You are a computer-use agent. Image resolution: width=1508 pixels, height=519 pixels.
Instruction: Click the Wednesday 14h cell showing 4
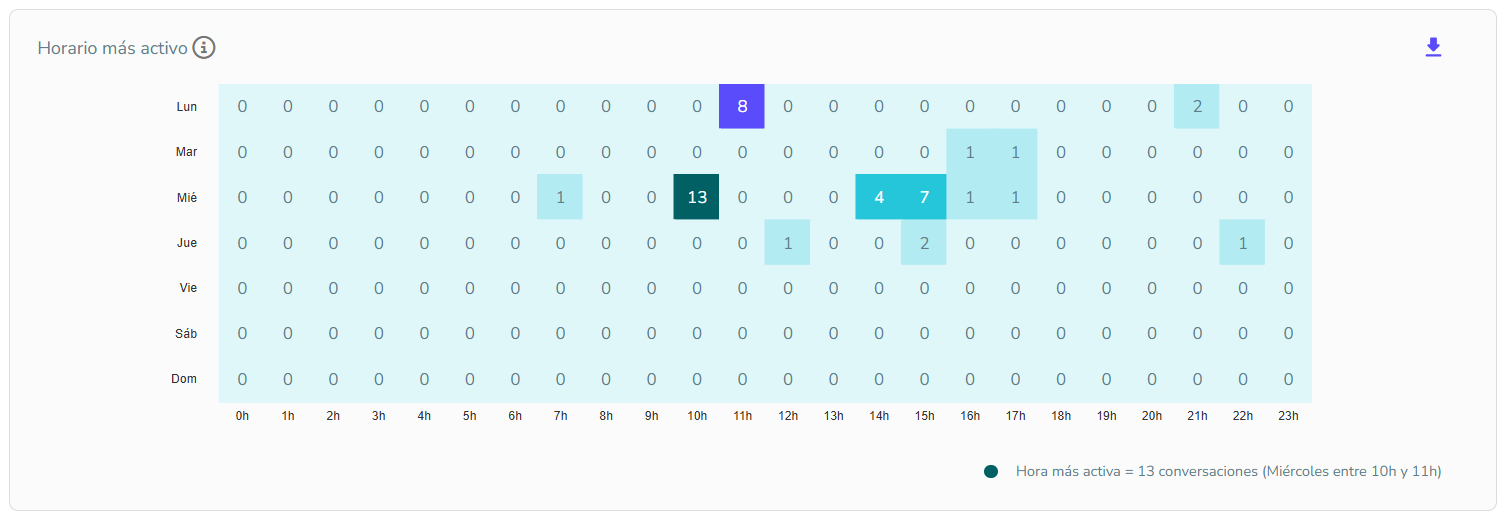click(879, 197)
